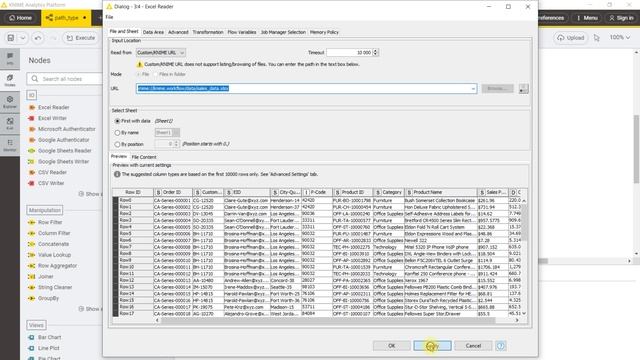Screen dimensions: 640x360
Task: Click the CSV Writer node icon
Action: click(x=31, y=183)
